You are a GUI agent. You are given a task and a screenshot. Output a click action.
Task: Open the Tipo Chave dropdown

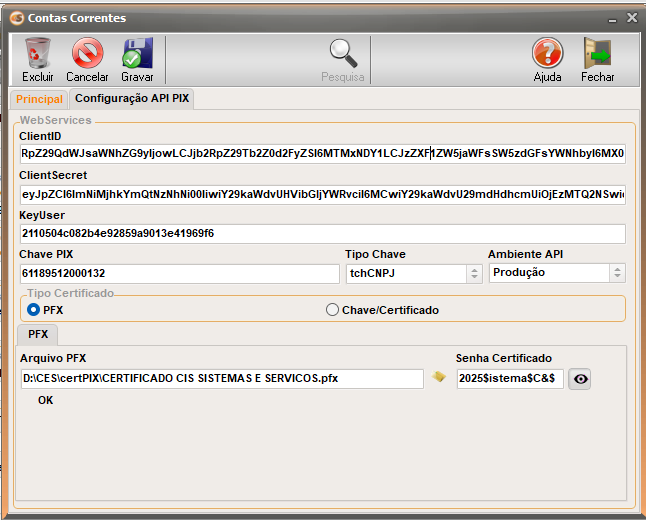[x=474, y=273]
